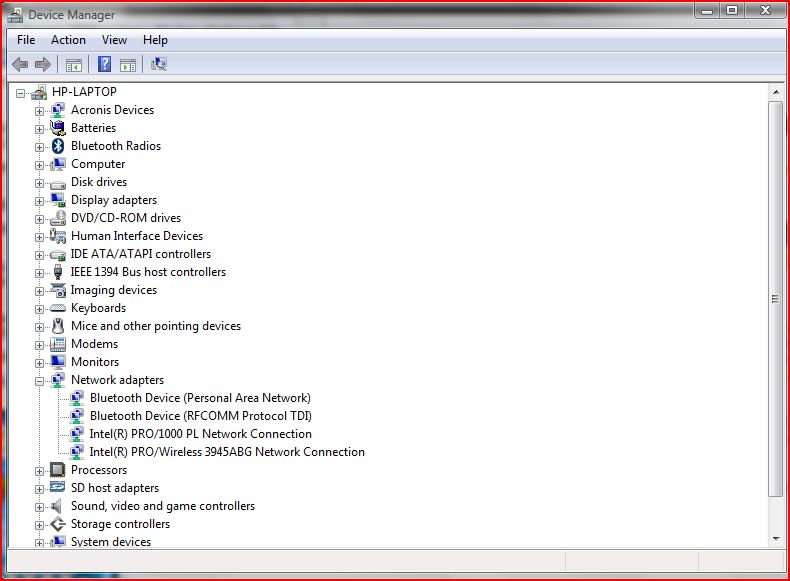Click the Display adapters icon

tap(58, 200)
